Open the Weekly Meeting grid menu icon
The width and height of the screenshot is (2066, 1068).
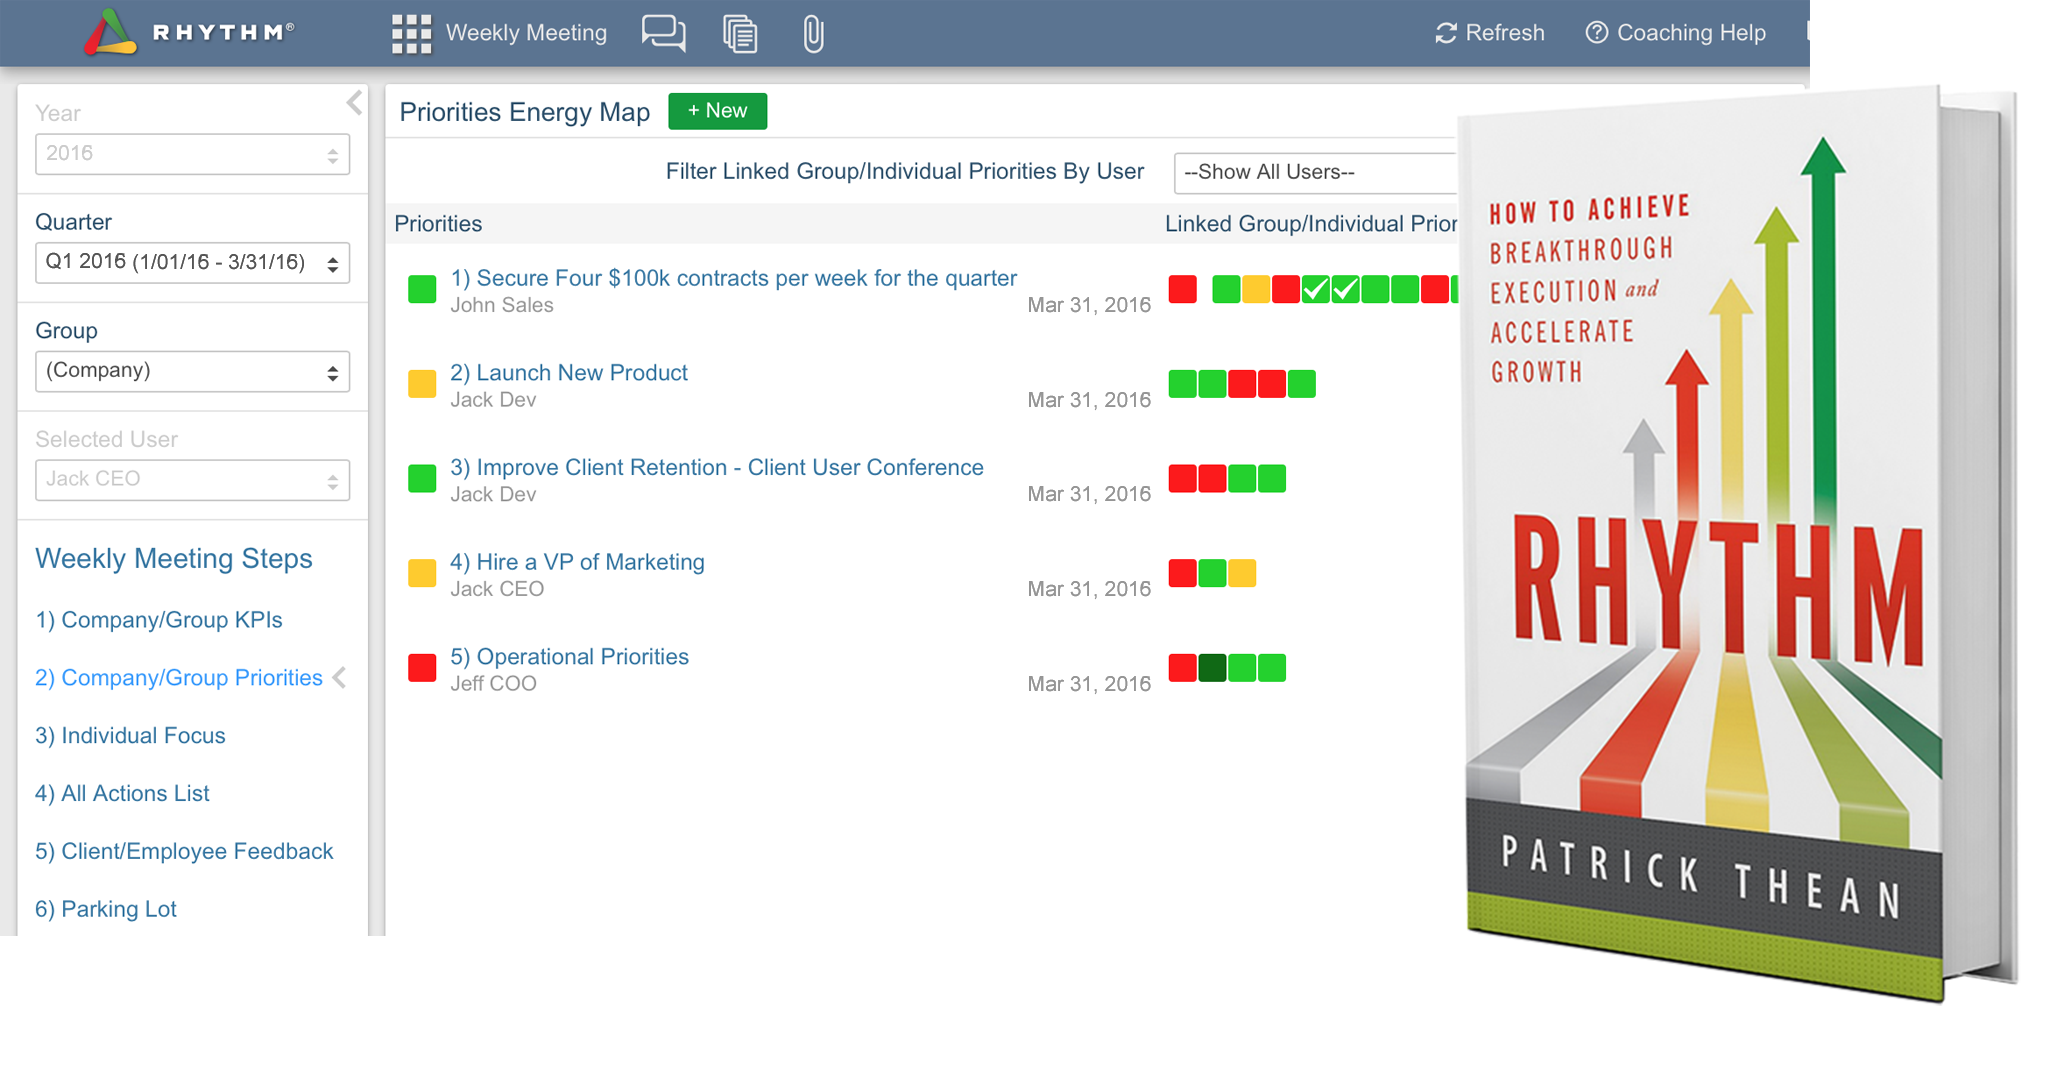[x=411, y=33]
